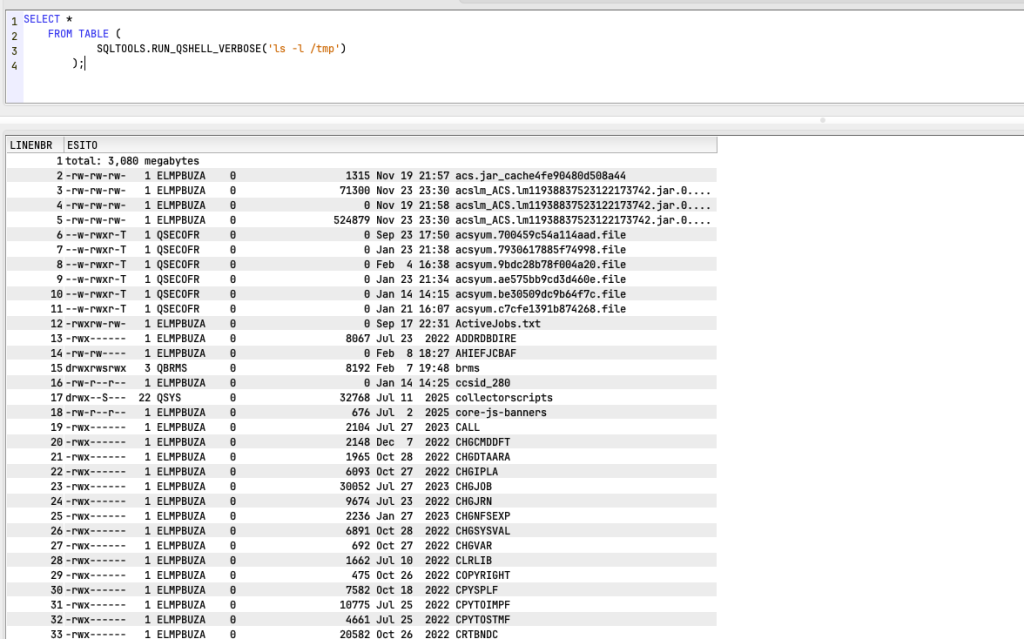Click the LINENBR column header

pyautogui.click(x=33, y=145)
